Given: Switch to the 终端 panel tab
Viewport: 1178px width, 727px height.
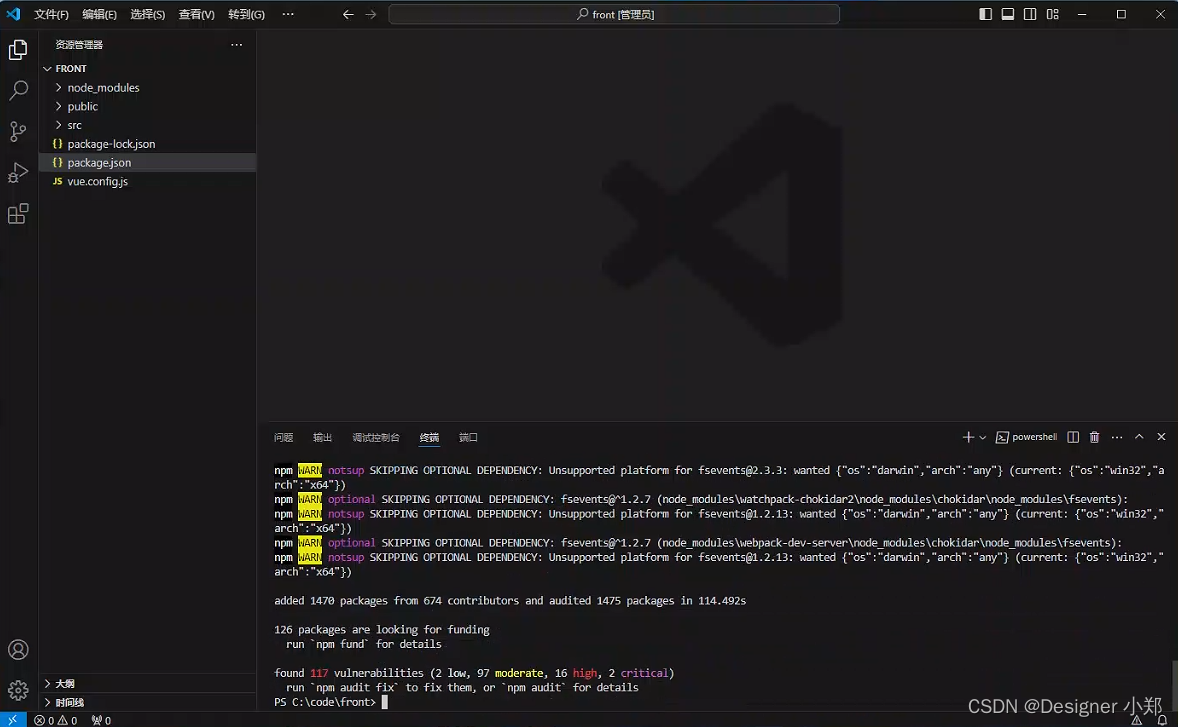Looking at the screenshot, I should point(429,437).
